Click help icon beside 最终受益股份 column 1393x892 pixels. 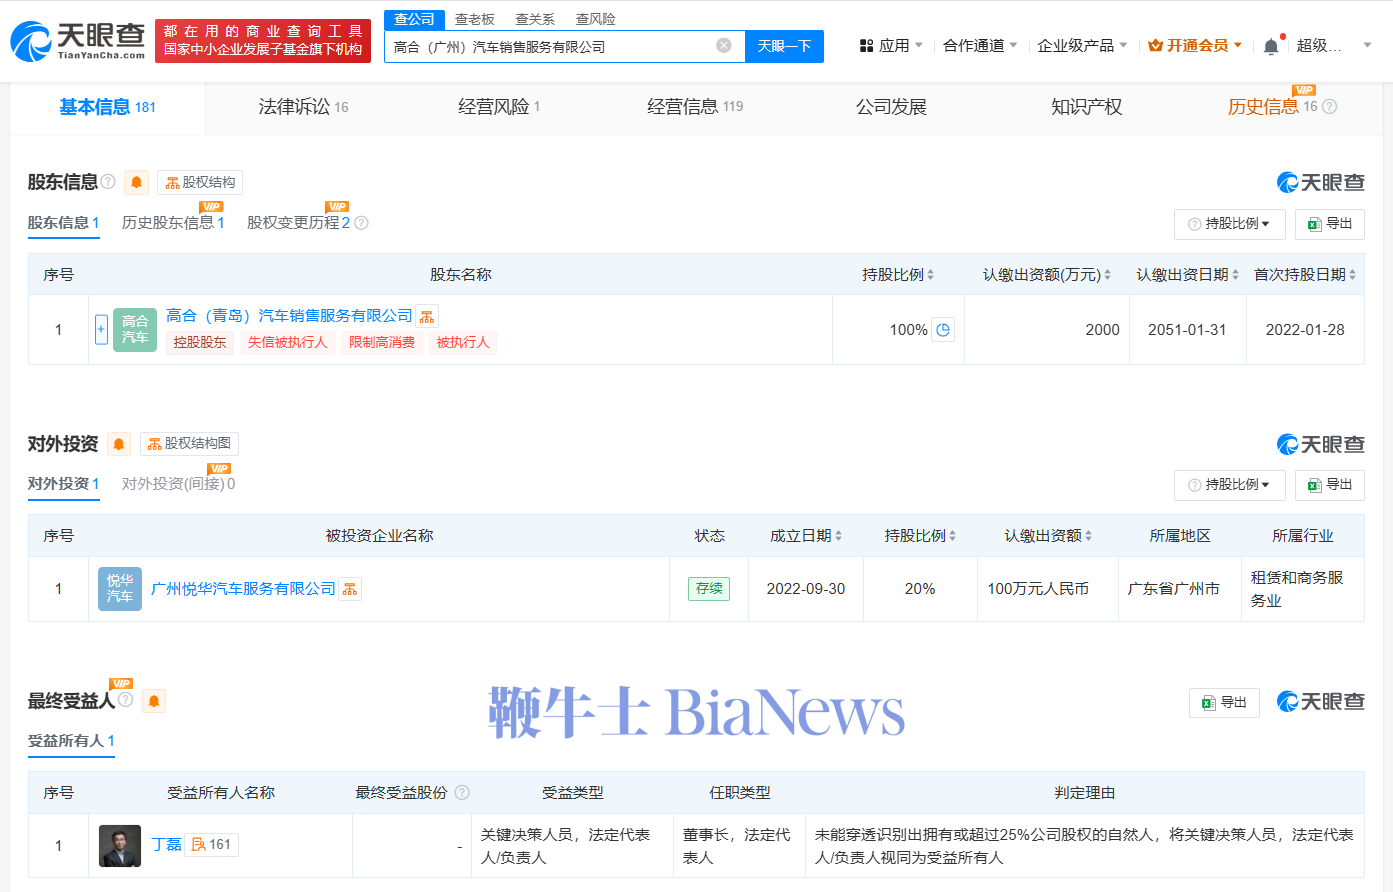click(x=462, y=793)
